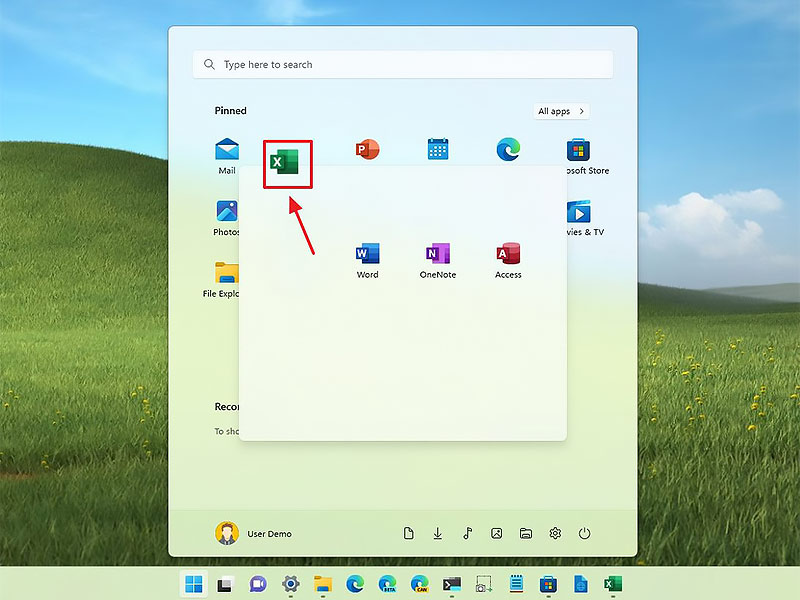The image size is (800, 600).
Task: Launch Microsoft Edge from the taskbar
Action: coord(355,584)
